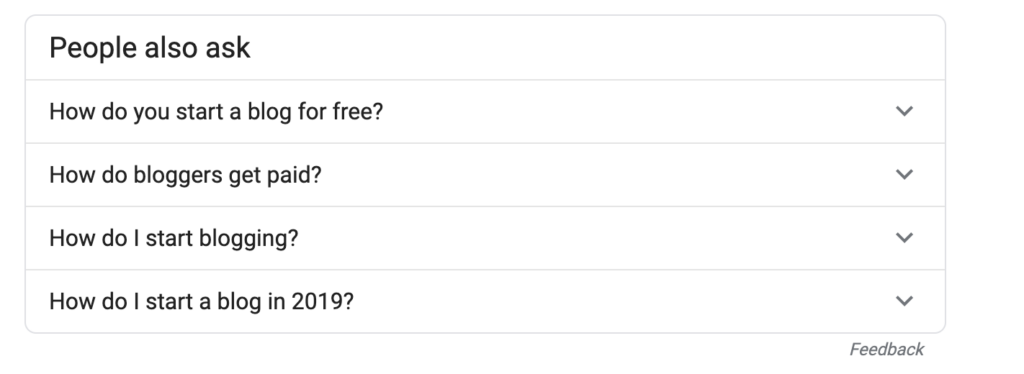Viewport: 1024px width, 374px height.
Task: Send feedback about these related questions
Action: [886, 350]
